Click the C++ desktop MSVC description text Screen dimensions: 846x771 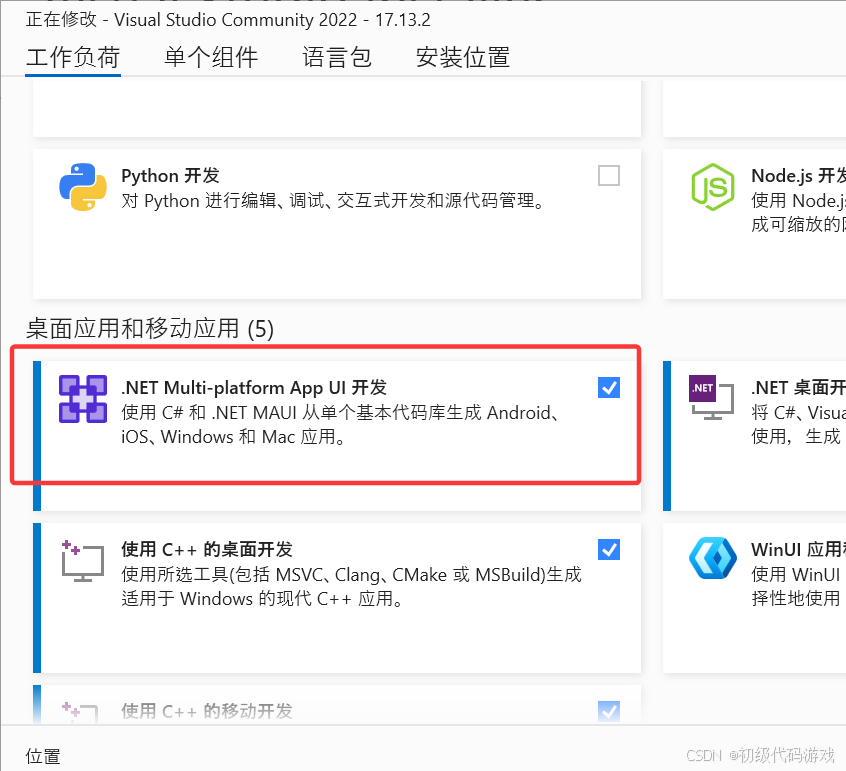click(x=351, y=586)
